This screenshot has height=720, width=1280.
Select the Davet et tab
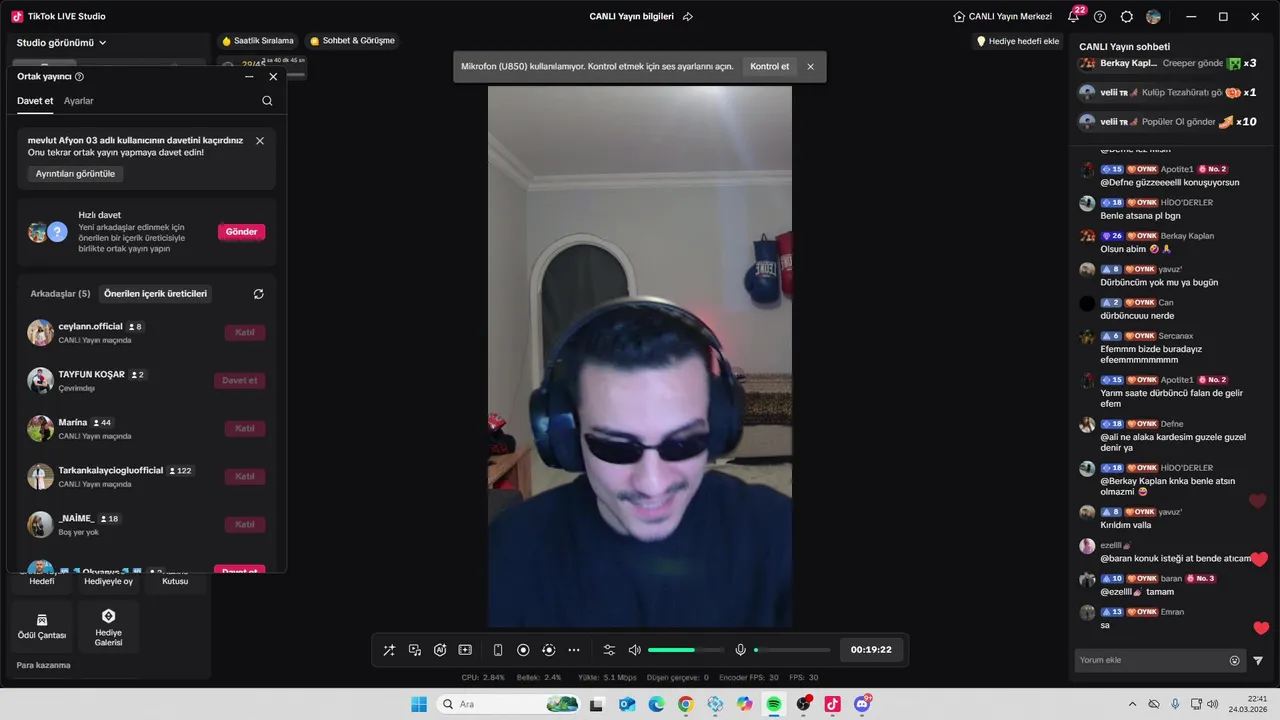(x=35, y=101)
